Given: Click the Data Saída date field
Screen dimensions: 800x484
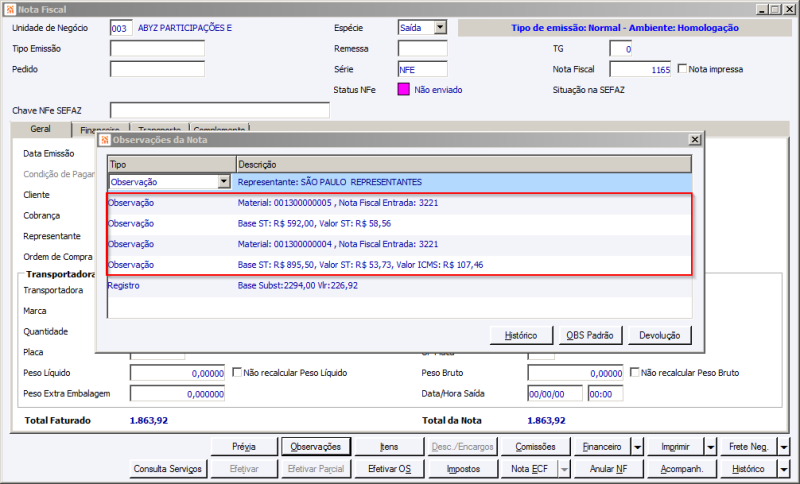Looking at the screenshot, I should [555, 394].
